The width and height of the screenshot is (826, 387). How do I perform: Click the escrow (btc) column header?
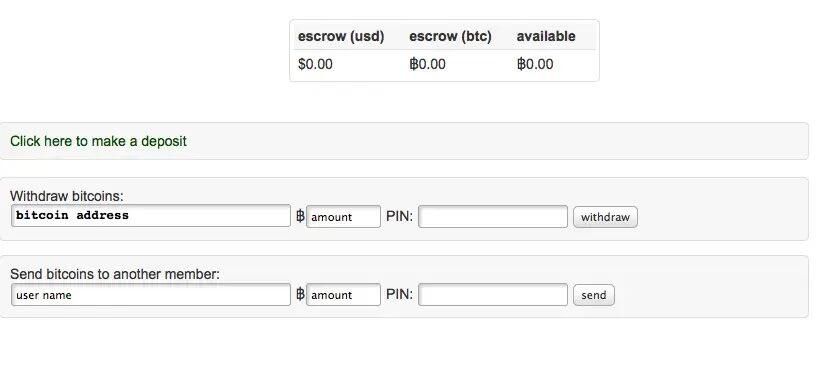coord(450,36)
